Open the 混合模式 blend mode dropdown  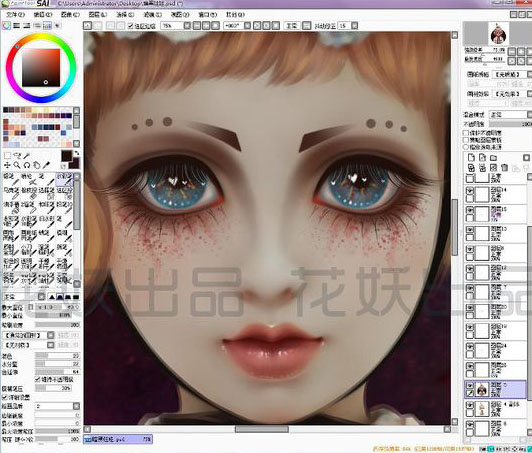[529, 114]
